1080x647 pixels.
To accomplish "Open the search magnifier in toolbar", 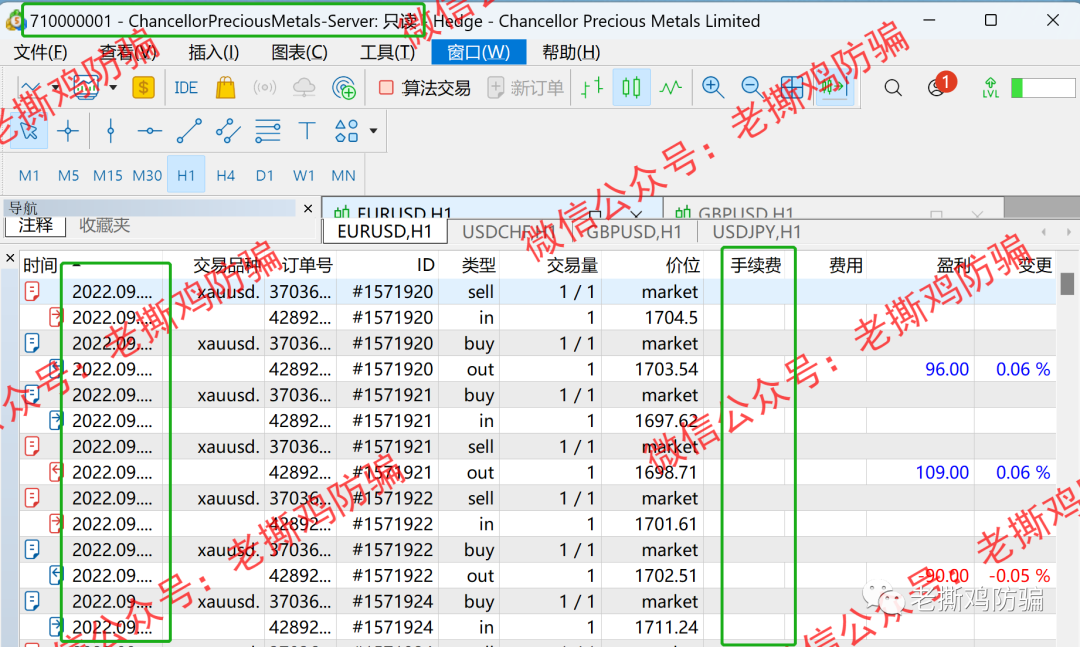I will 893,88.
